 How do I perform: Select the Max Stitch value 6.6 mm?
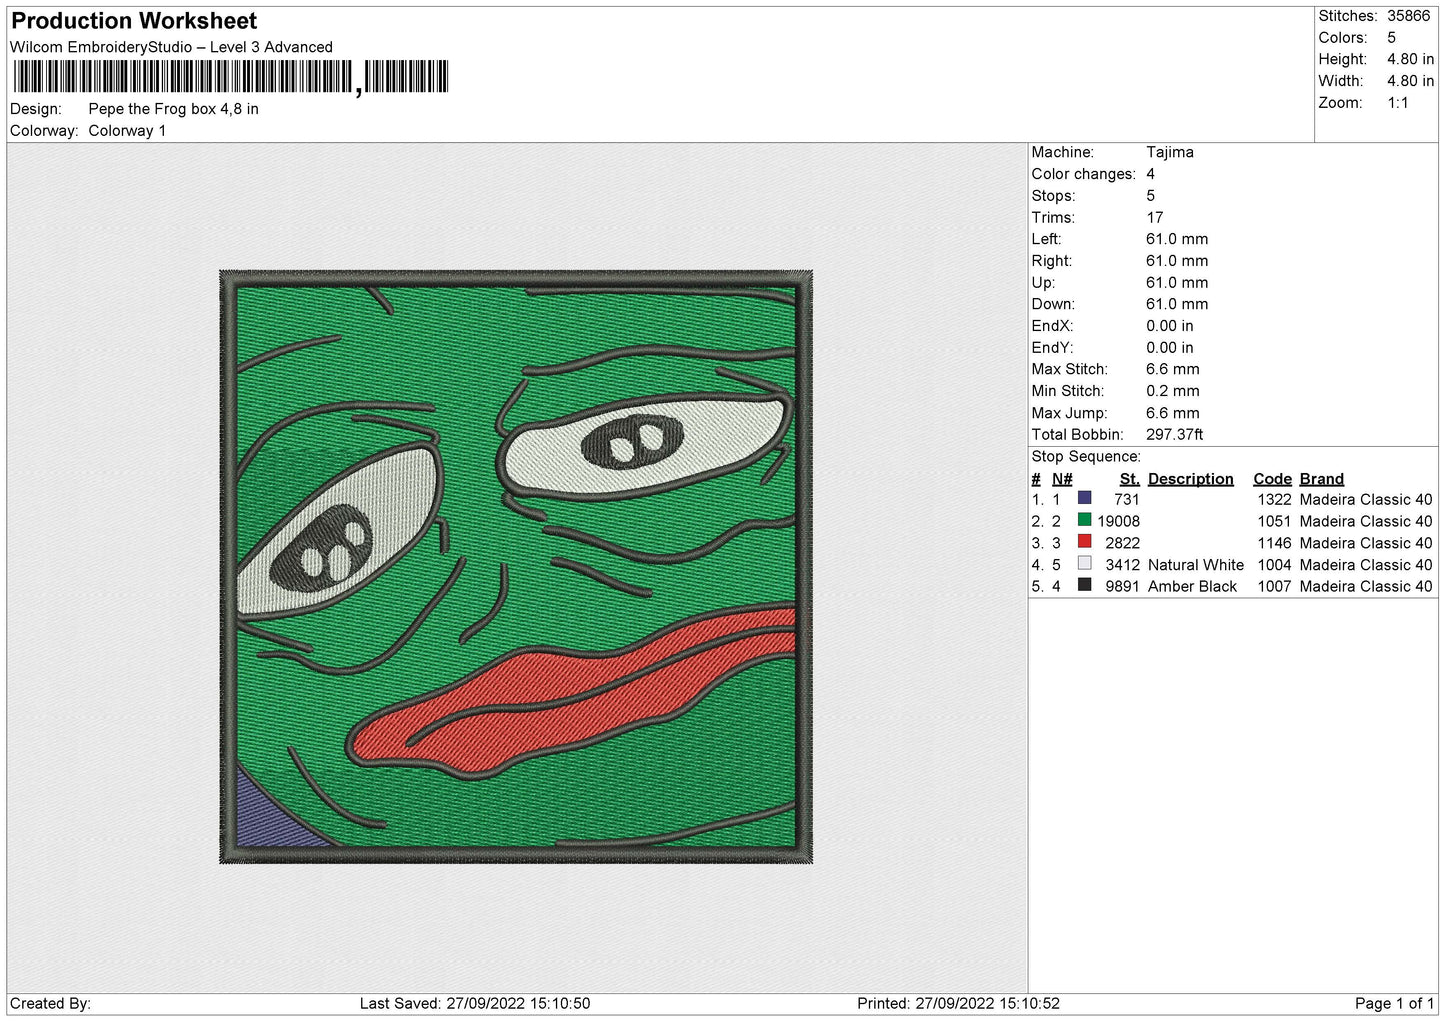[x=1172, y=369]
